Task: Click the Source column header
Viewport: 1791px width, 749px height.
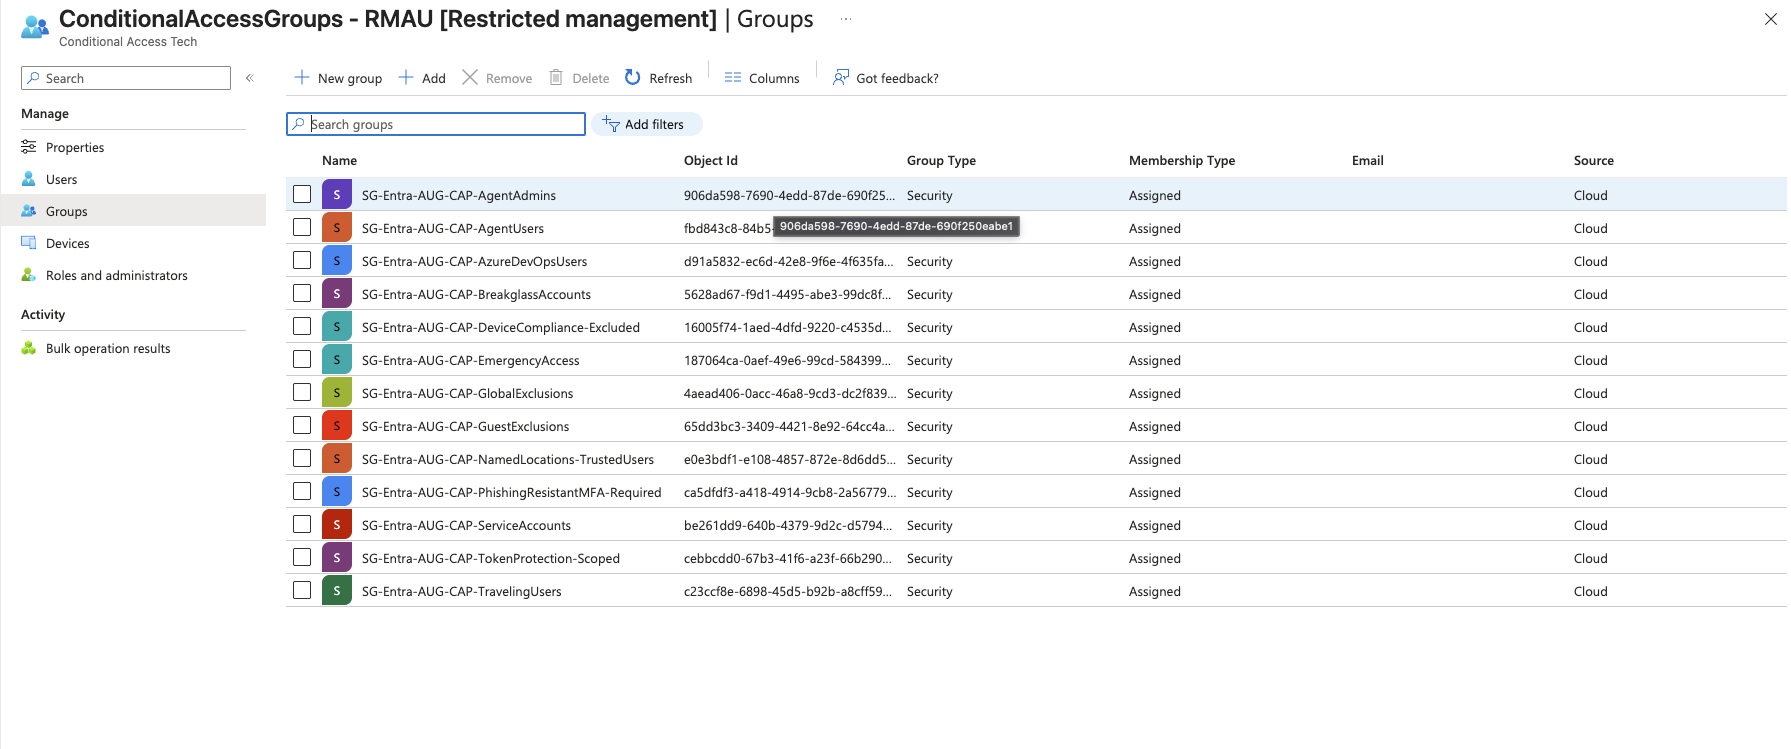Action: click(1594, 160)
